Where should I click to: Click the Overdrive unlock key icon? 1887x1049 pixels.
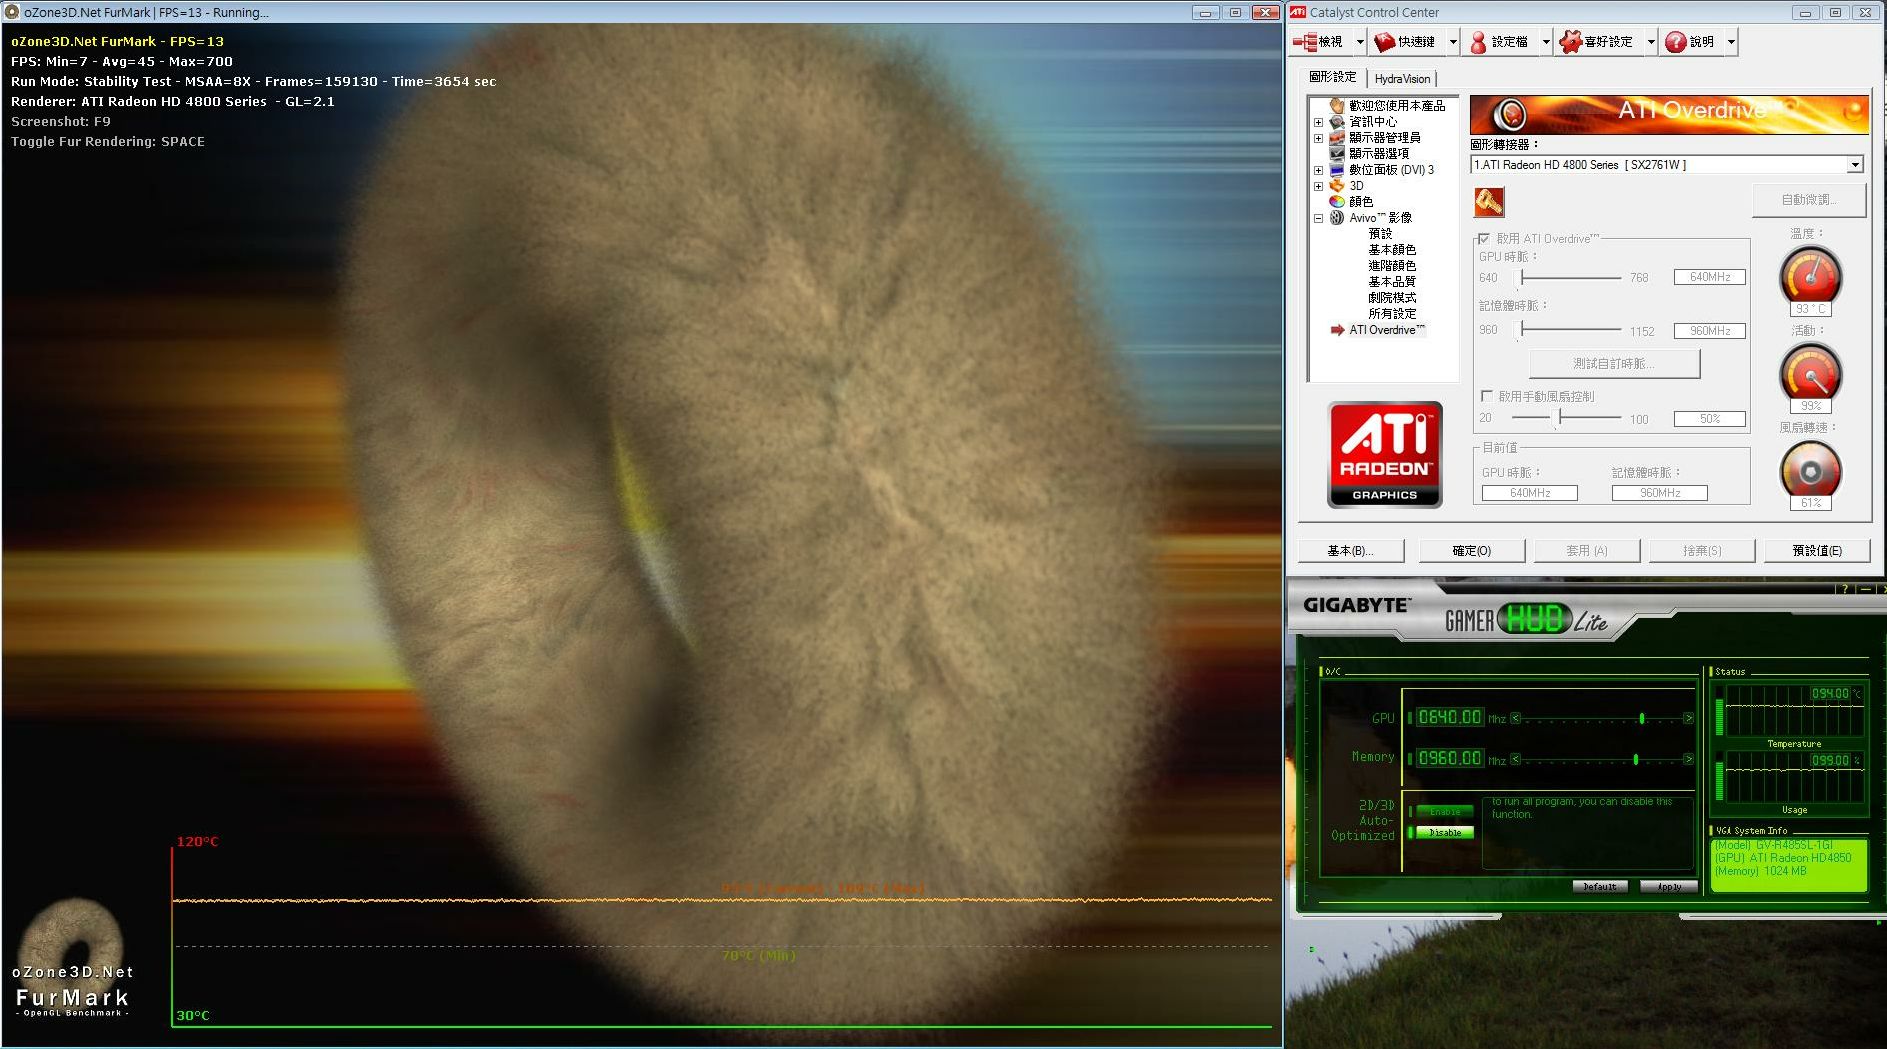coord(1488,202)
